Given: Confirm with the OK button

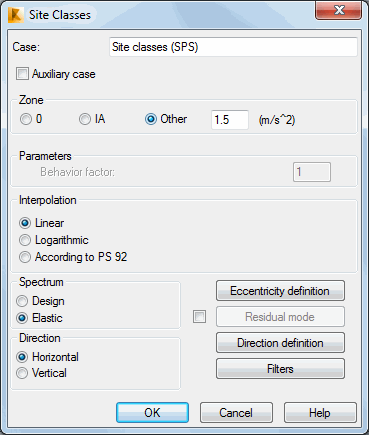Looking at the screenshot, I should click(x=152, y=413).
